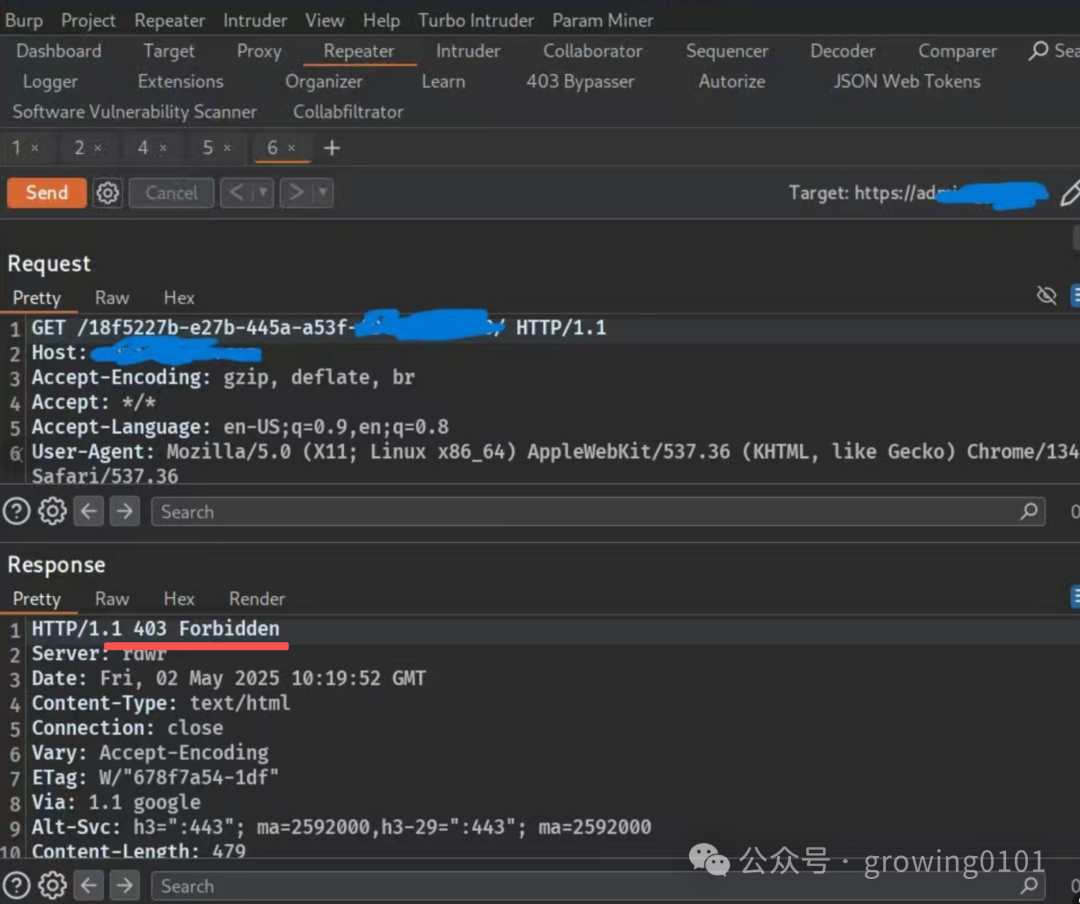Click the orange Send button
Image resolution: width=1080 pixels, height=904 pixels.
(46, 193)
